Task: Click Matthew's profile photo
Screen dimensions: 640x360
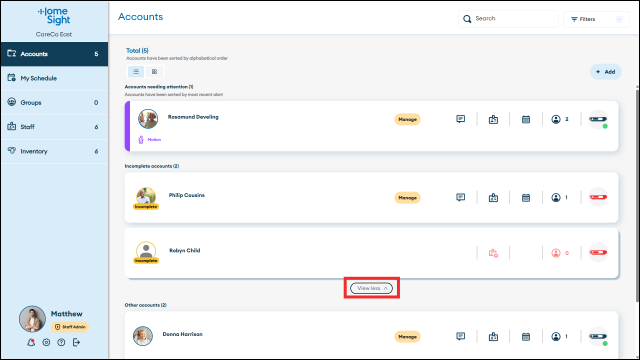Action: [x=32, y=319]
